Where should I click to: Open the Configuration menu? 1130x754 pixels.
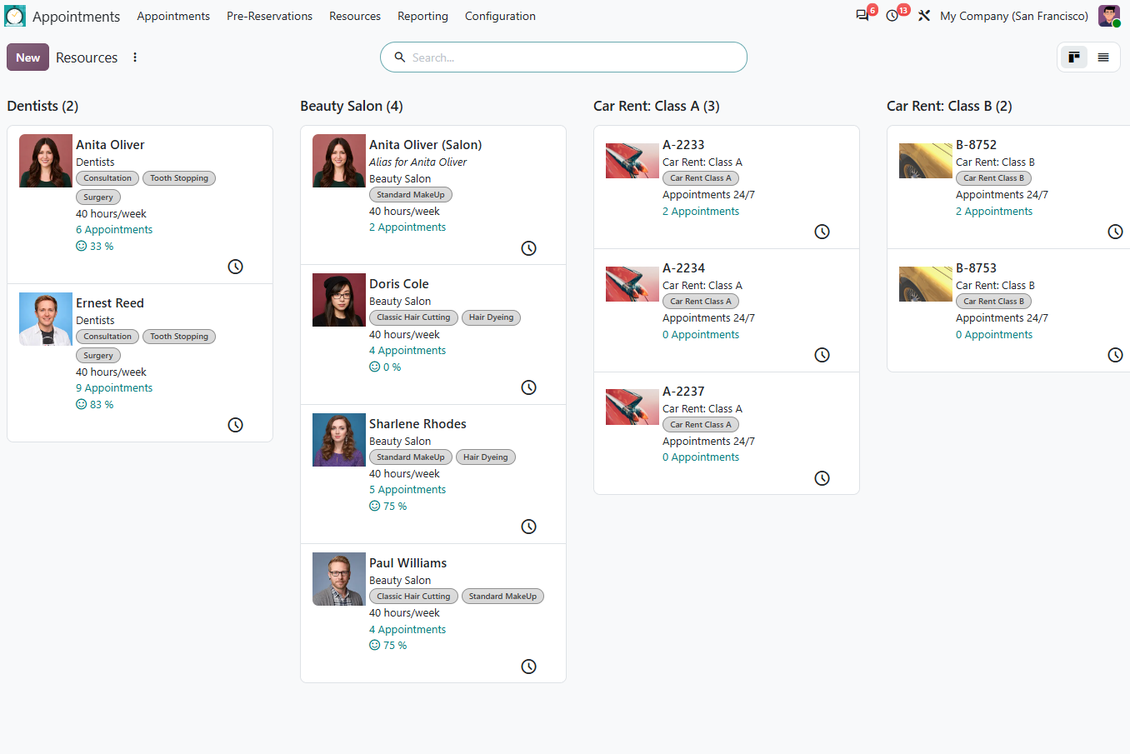pos(500,16)
